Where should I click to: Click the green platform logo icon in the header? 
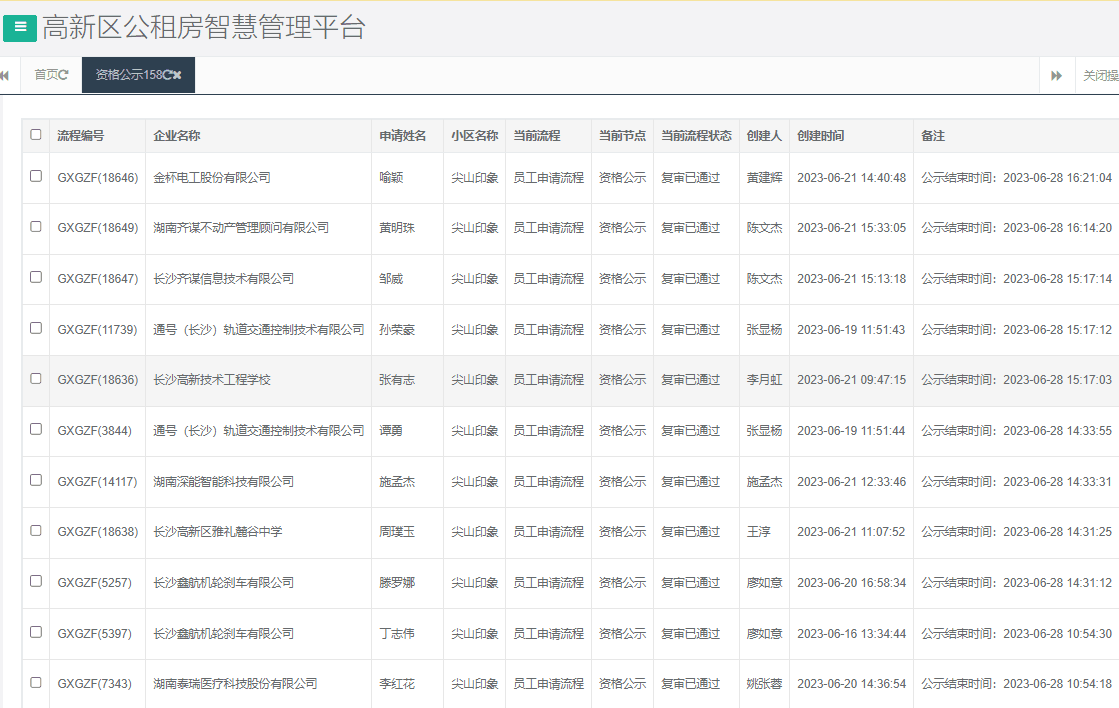[x=19, y=27]
